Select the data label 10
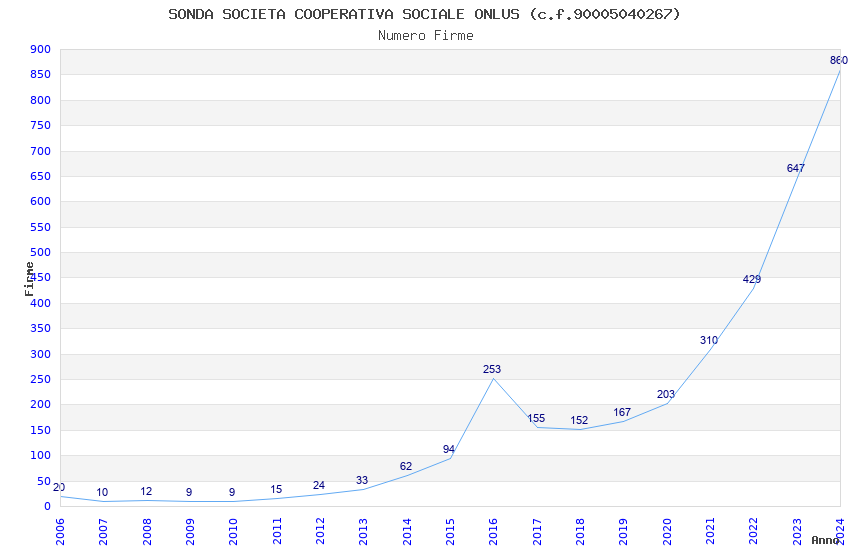This screenshot has width=850, height=550. [102, 493]
